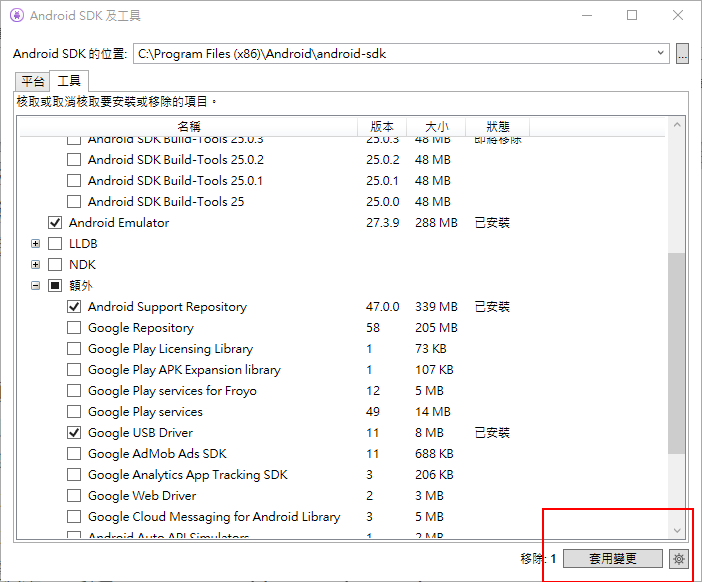
Task: Click version 27.3.9 of Android Emulator
Action: pyautogui.click(x=382, y=223)
